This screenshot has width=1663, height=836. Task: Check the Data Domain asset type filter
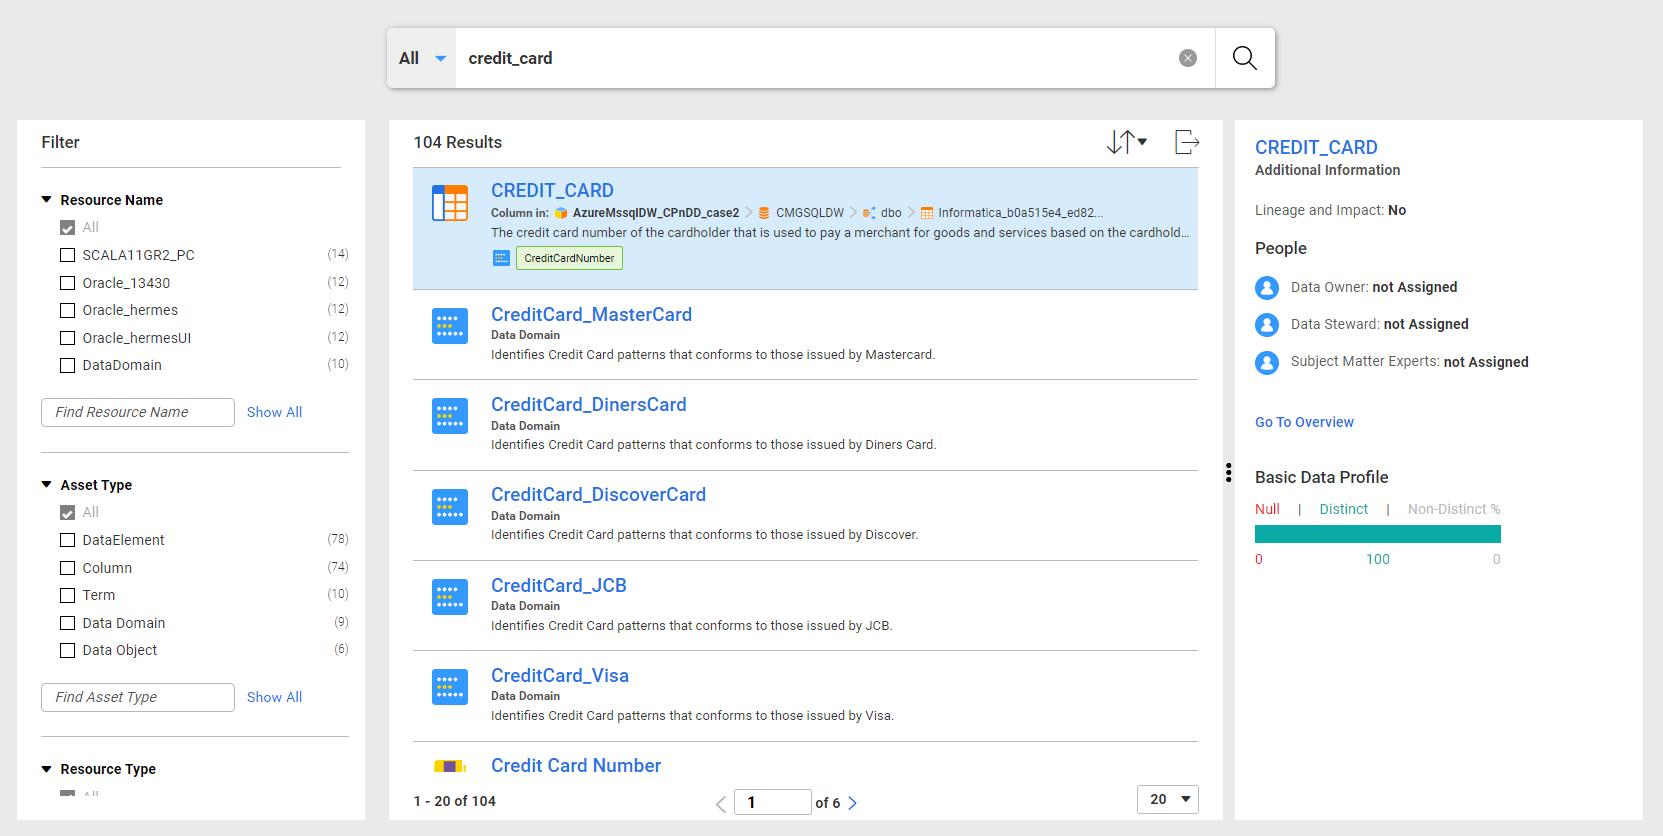(68, 623)
